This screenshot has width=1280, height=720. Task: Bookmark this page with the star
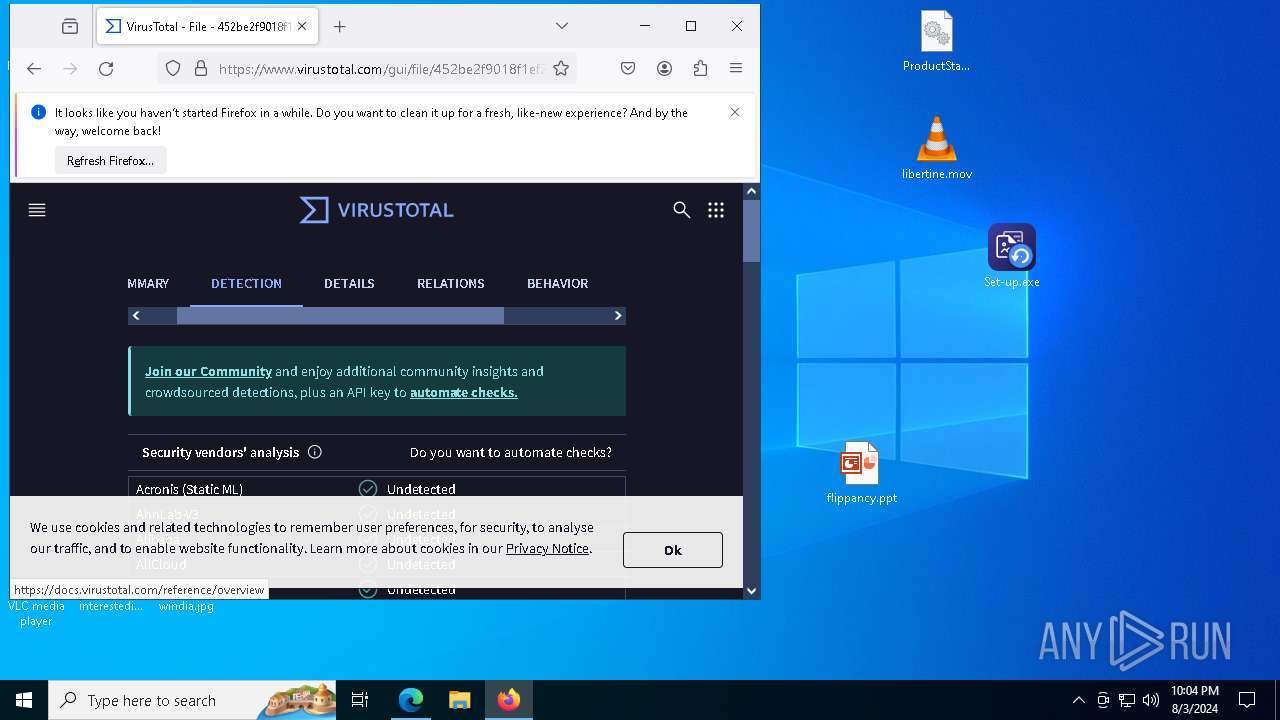561,68
